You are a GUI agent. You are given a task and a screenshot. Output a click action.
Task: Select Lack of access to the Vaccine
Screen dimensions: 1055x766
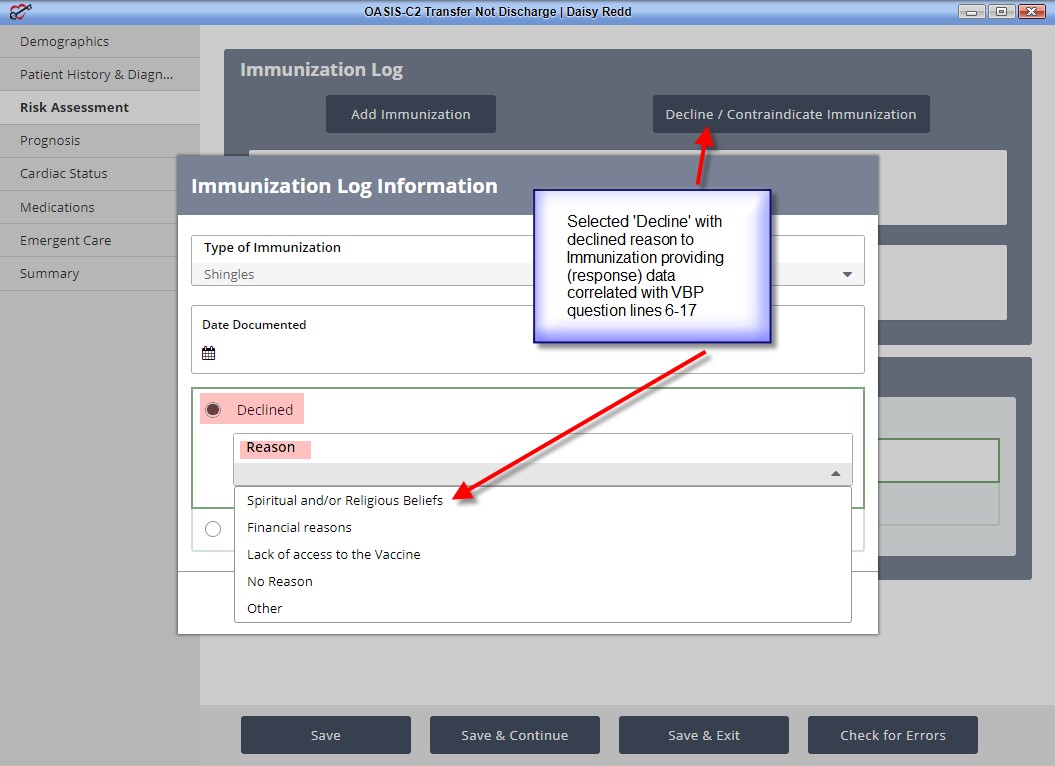point(333,554)
